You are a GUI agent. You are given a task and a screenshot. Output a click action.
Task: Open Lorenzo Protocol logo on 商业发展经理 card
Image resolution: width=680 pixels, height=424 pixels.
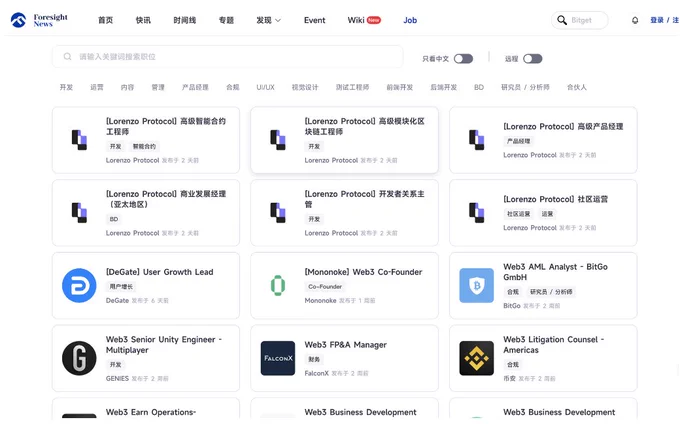79,212
